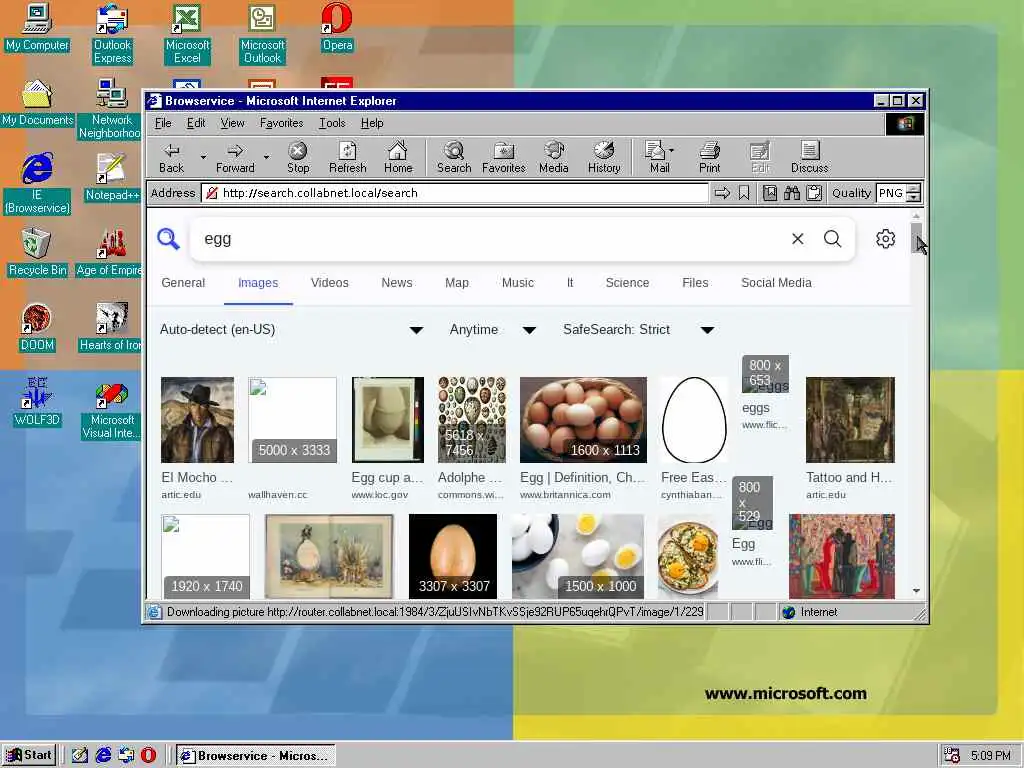Open the Auto-detect (en-US) language dropdown

[291, 330]
